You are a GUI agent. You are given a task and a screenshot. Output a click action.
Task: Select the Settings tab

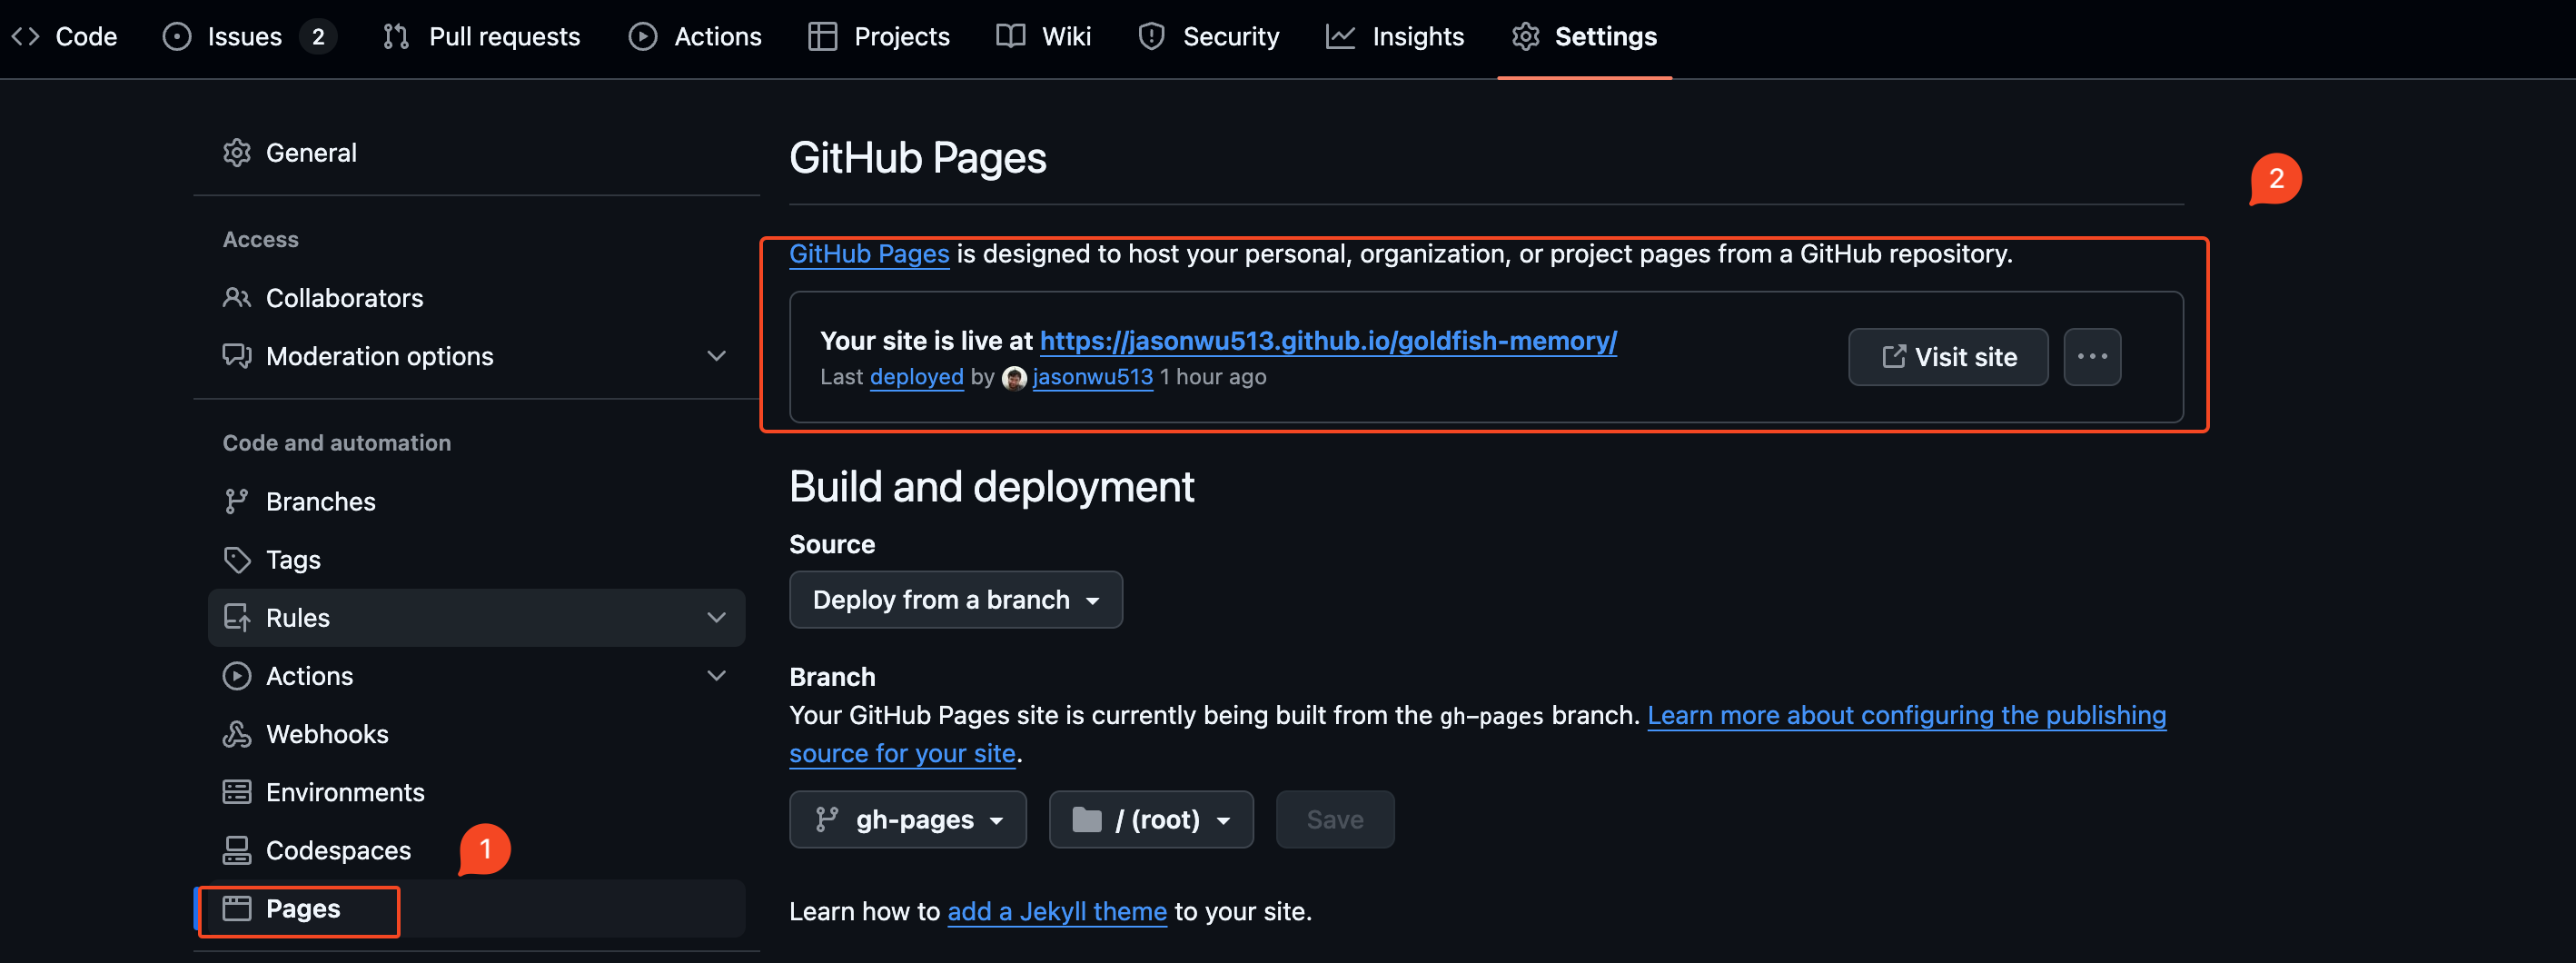point(1584,37)
